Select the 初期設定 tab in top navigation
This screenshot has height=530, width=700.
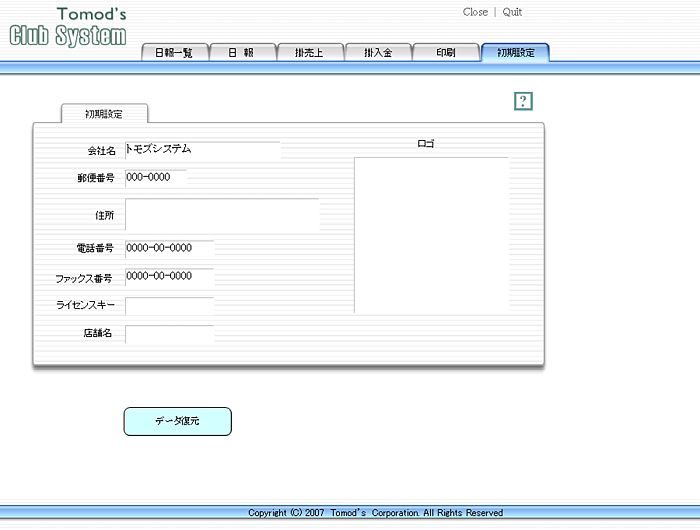(x=515, y=53)
